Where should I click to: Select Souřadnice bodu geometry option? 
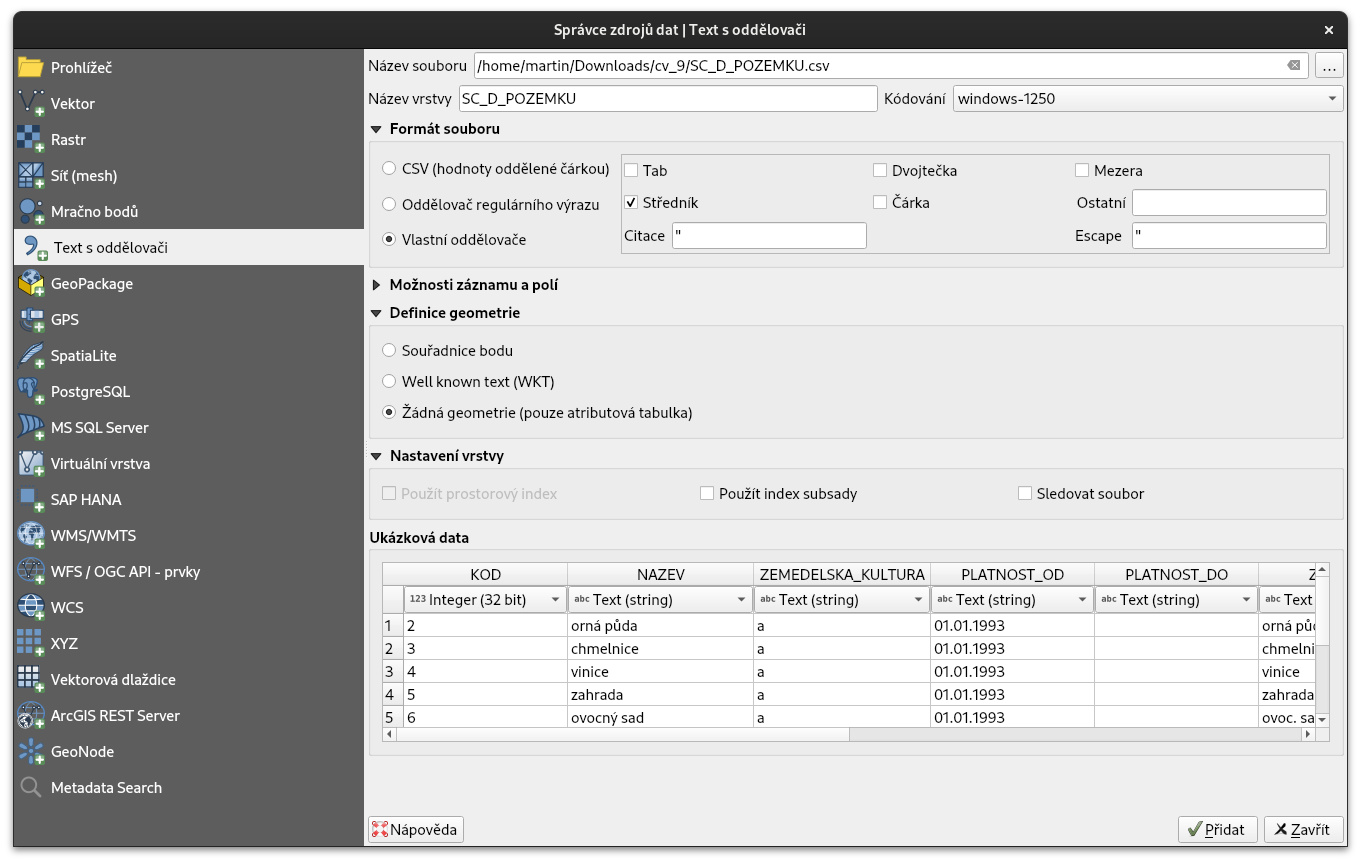389,351
